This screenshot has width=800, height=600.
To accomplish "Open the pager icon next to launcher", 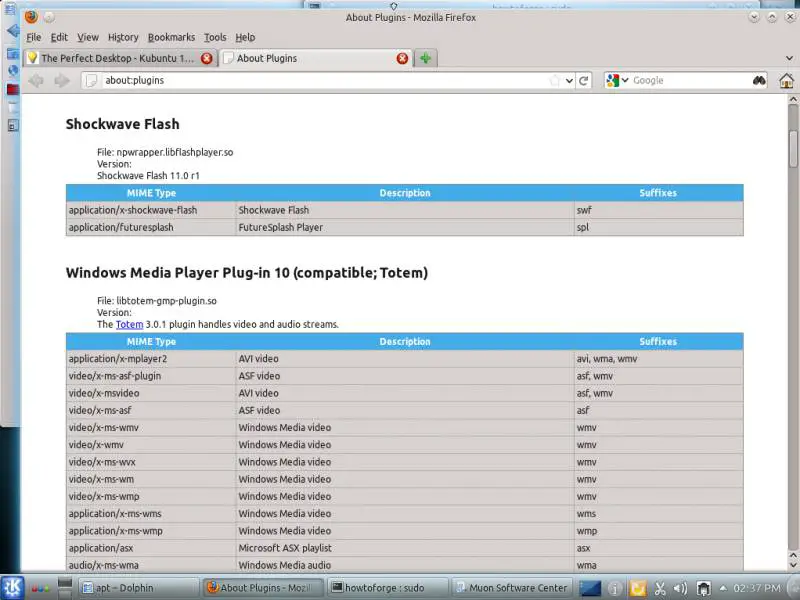I will coord(65,588).
